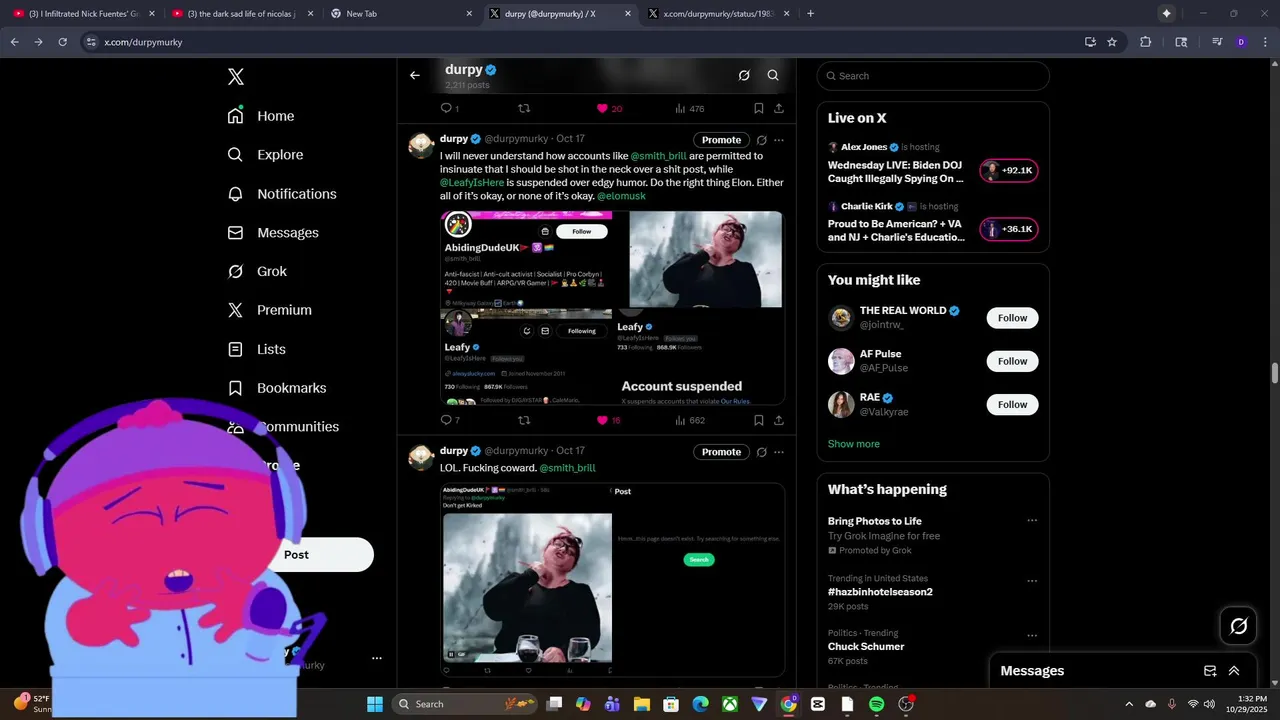This screenshot has height=720, width=1280.
Task: Open Spotify from the taskbar
Action: [877, 704]
